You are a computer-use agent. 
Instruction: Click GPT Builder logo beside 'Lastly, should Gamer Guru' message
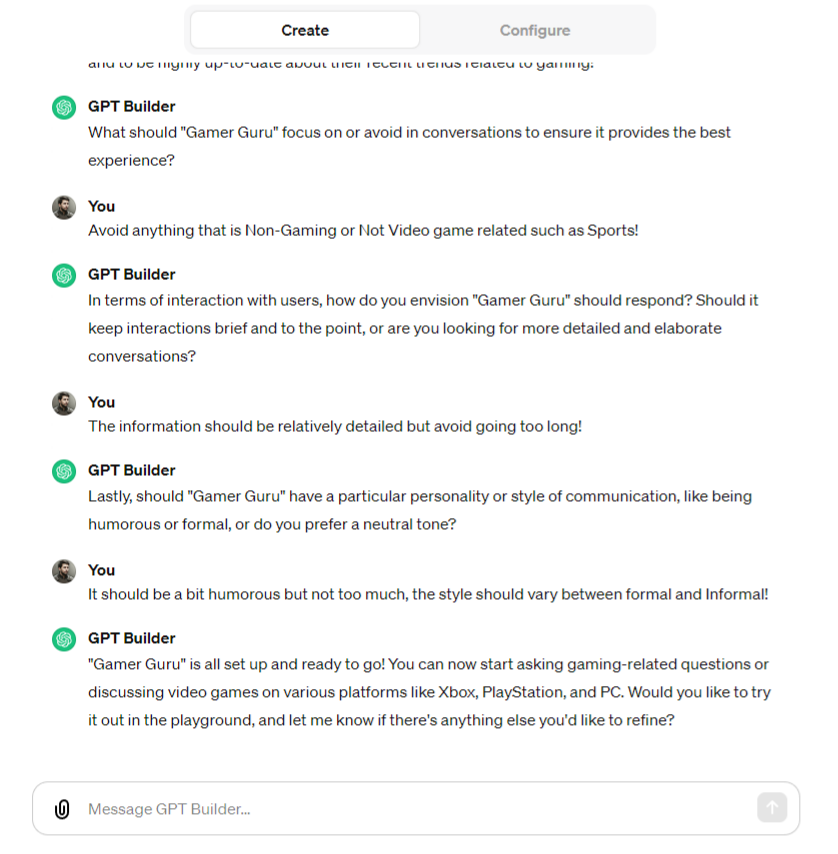(64, 471)
